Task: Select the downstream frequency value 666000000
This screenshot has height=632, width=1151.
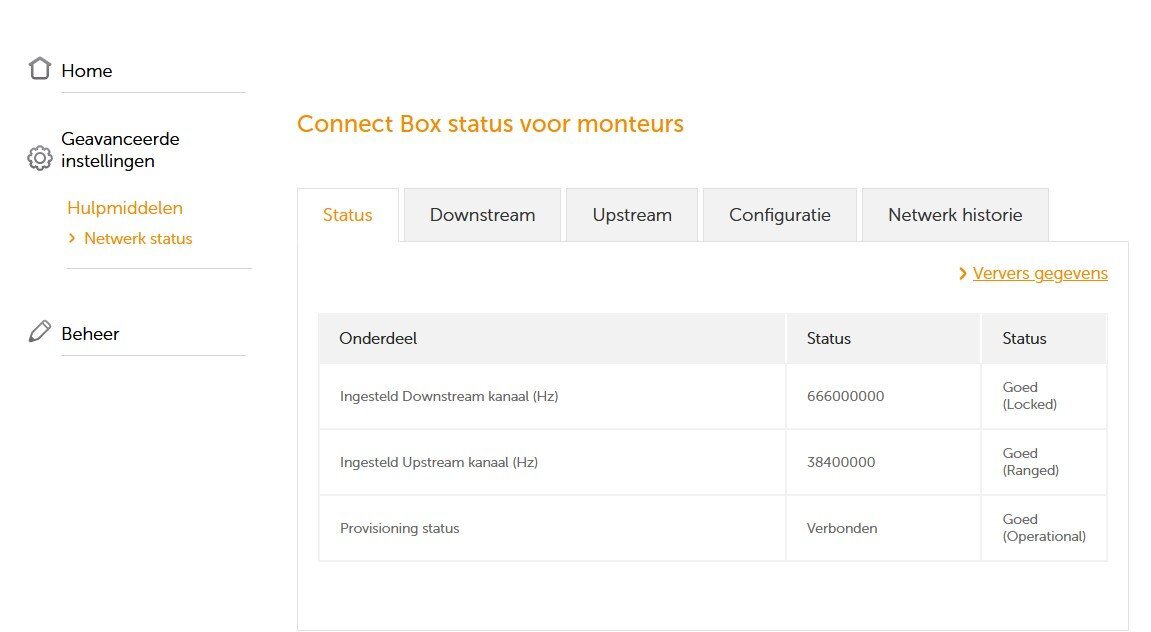Action: [x=845, y=396]
